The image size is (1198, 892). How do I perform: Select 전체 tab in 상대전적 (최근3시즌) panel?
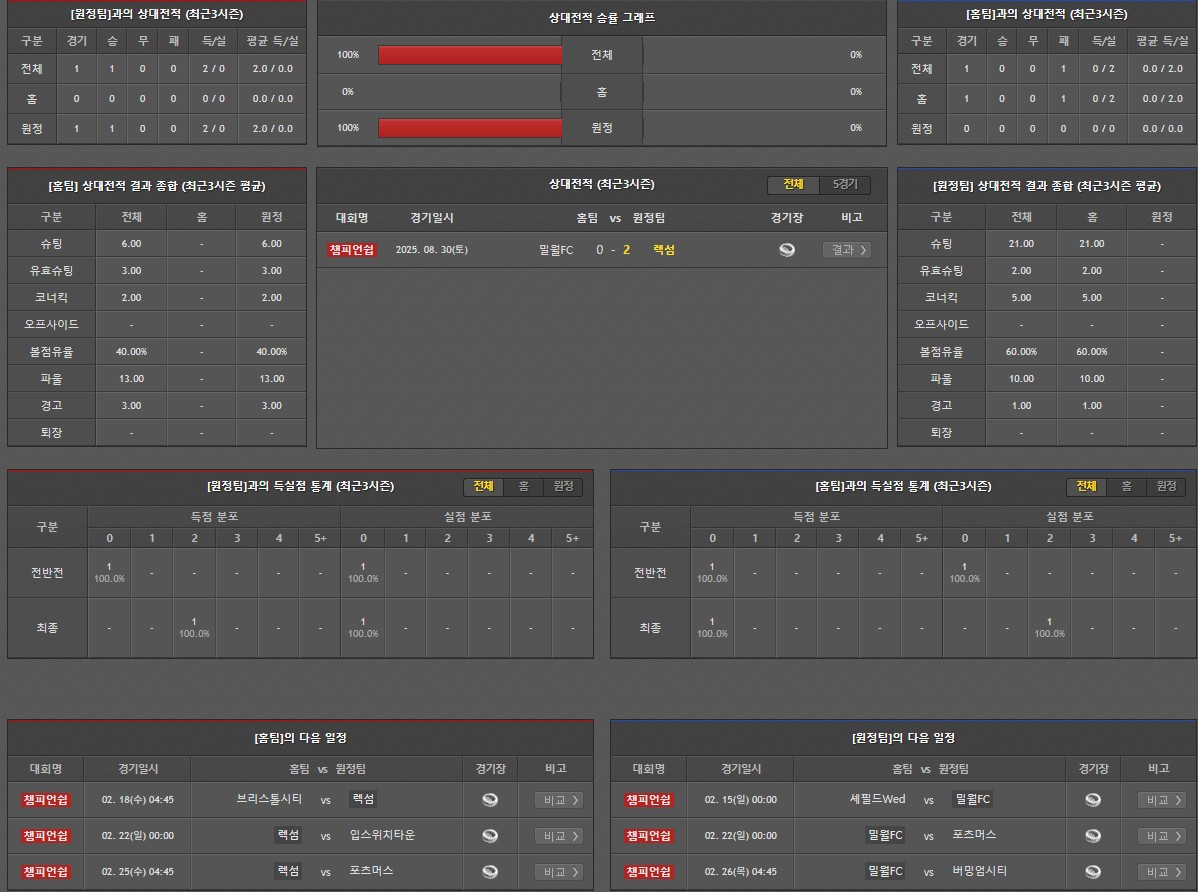pyautogui.click(x=793, y=185)
